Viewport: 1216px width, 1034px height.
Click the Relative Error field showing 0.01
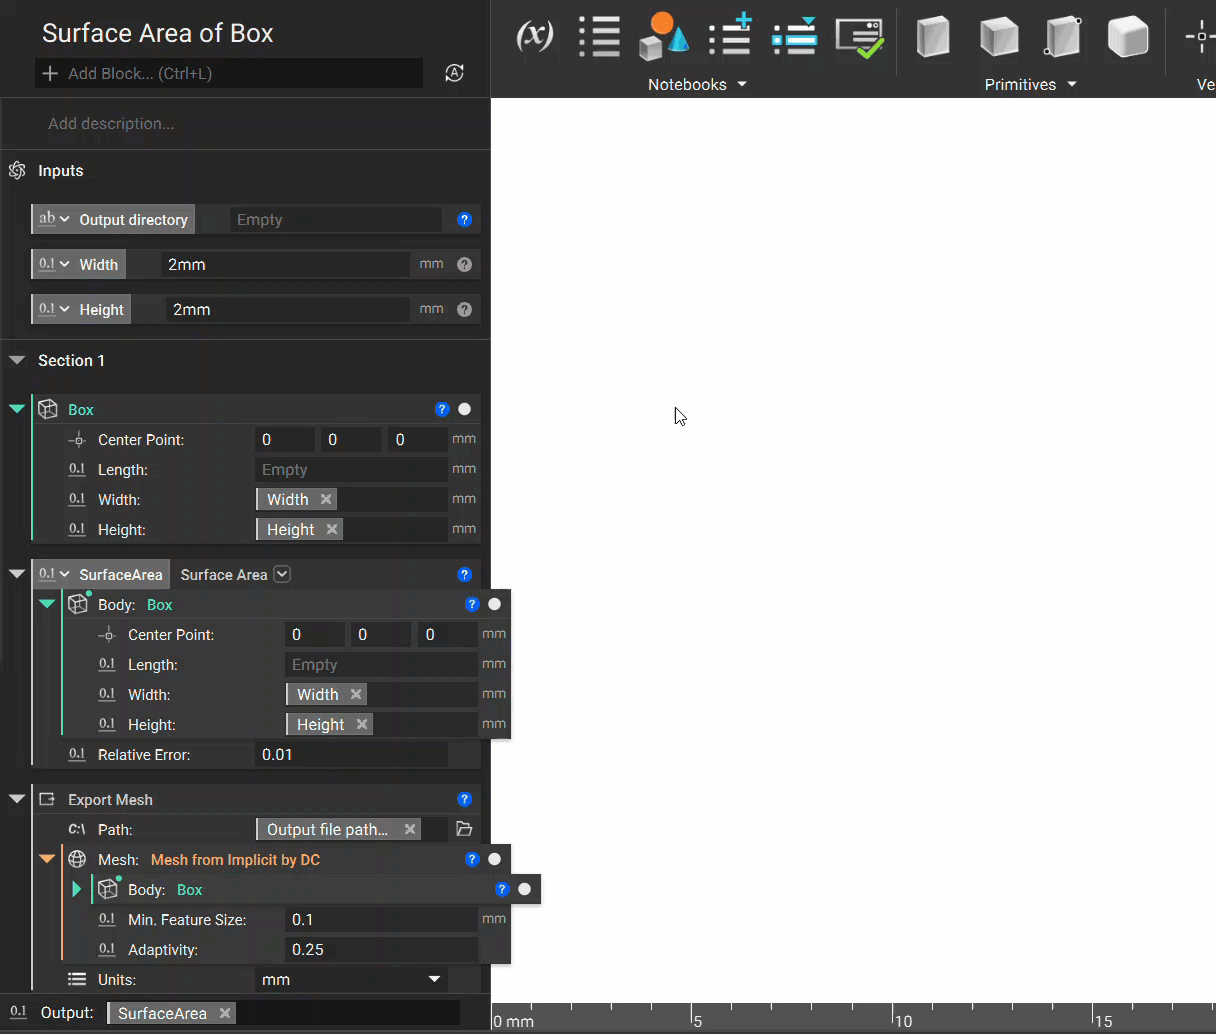click(351, 754)
